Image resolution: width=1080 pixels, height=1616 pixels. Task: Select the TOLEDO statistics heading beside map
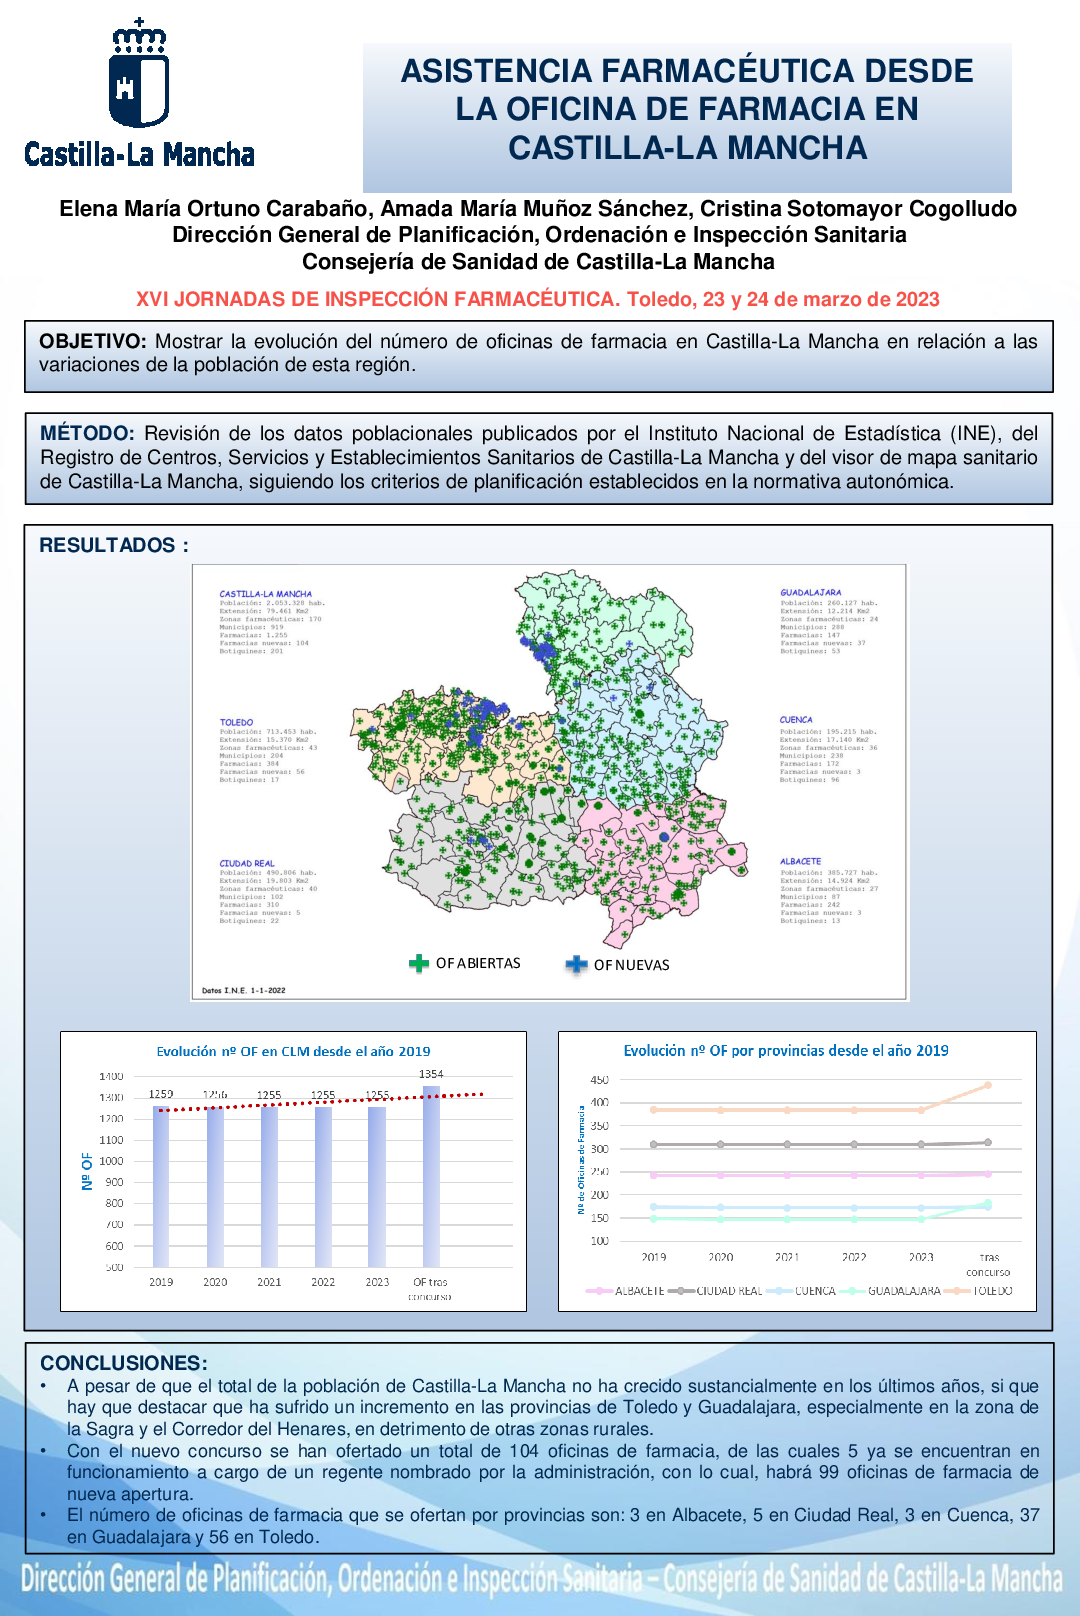click(x=237, y=722)
